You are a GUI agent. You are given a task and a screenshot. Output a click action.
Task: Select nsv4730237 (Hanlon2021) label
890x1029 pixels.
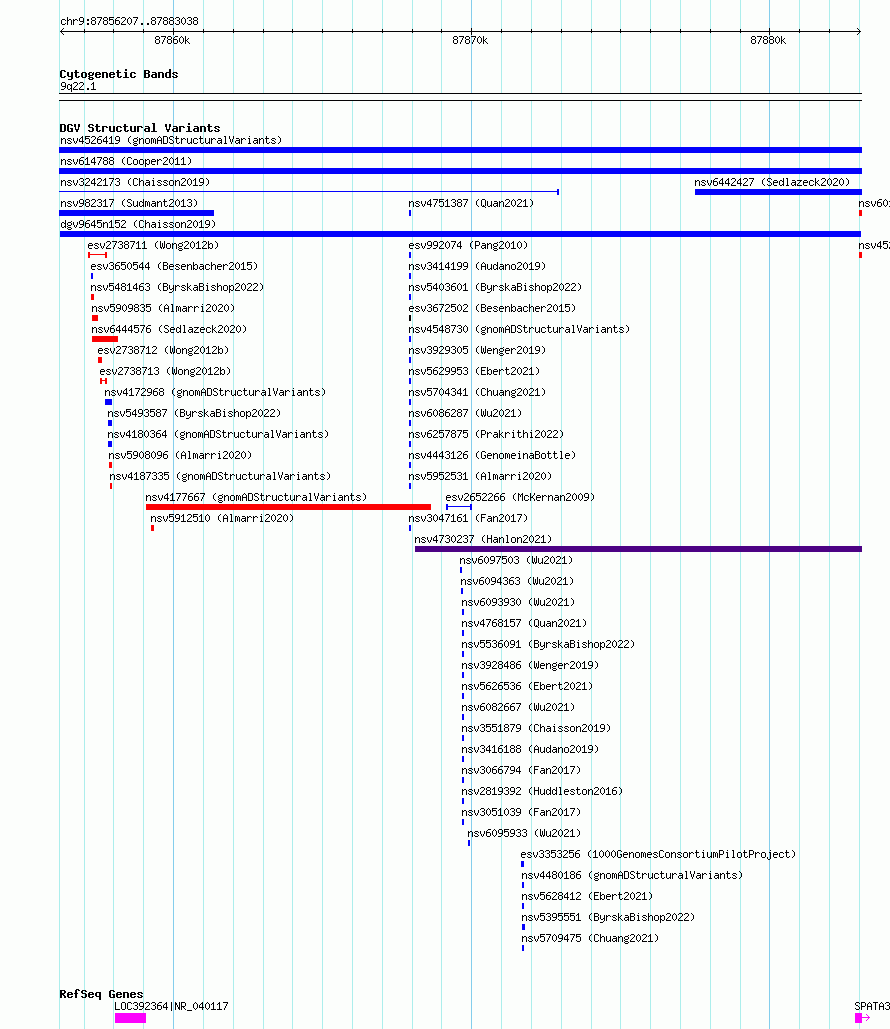coord(483,539)
